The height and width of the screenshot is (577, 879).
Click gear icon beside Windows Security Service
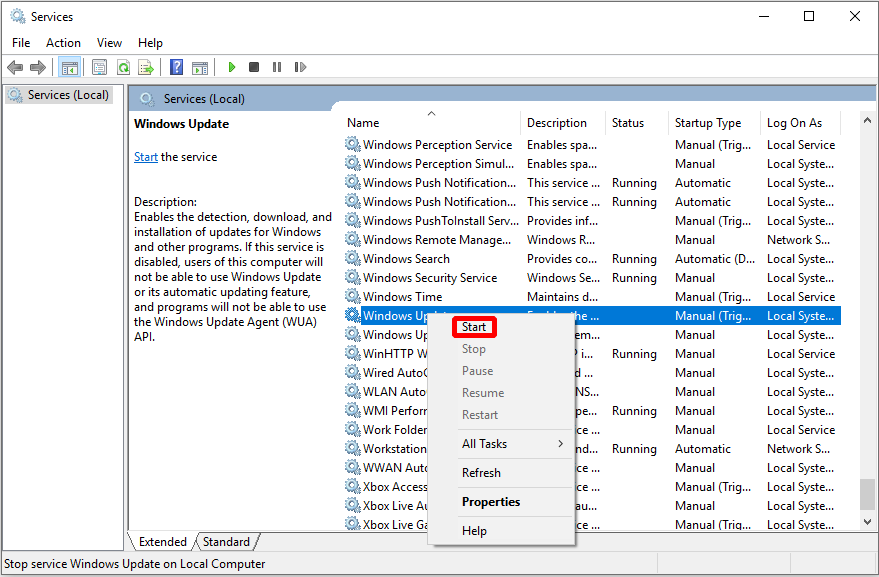pos(352,278)
